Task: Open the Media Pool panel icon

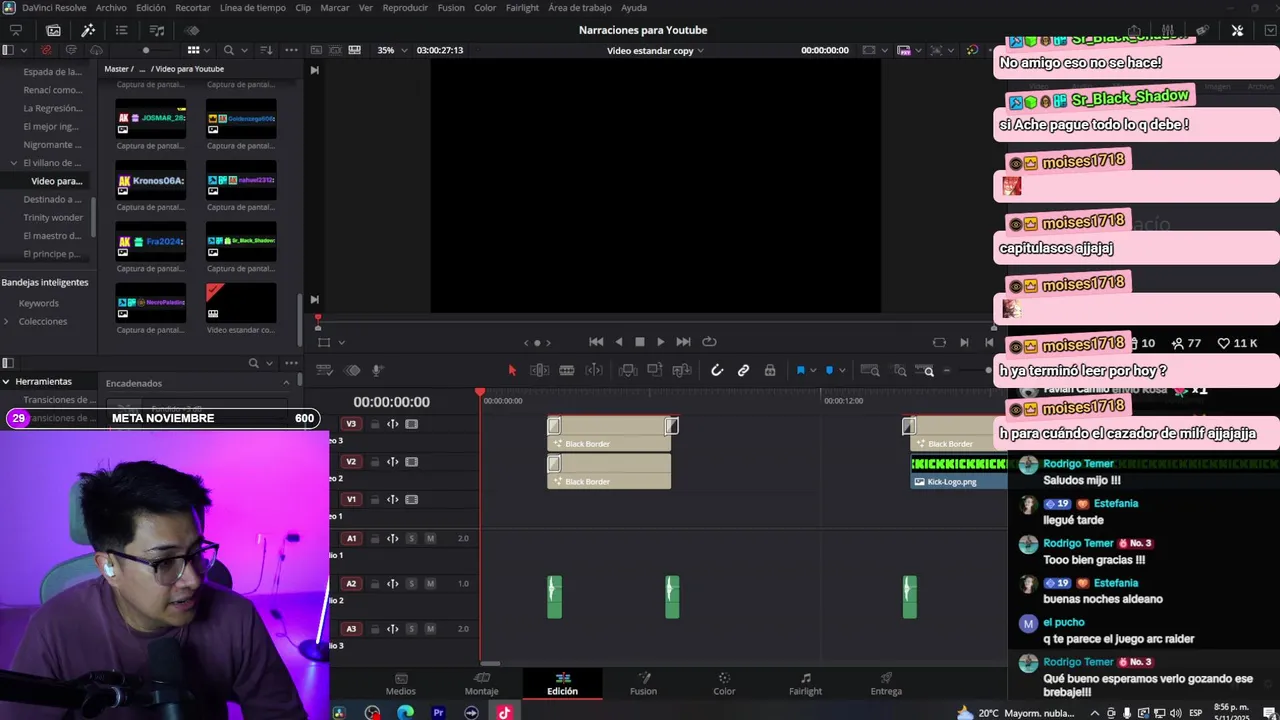Action: coord(53,30)
